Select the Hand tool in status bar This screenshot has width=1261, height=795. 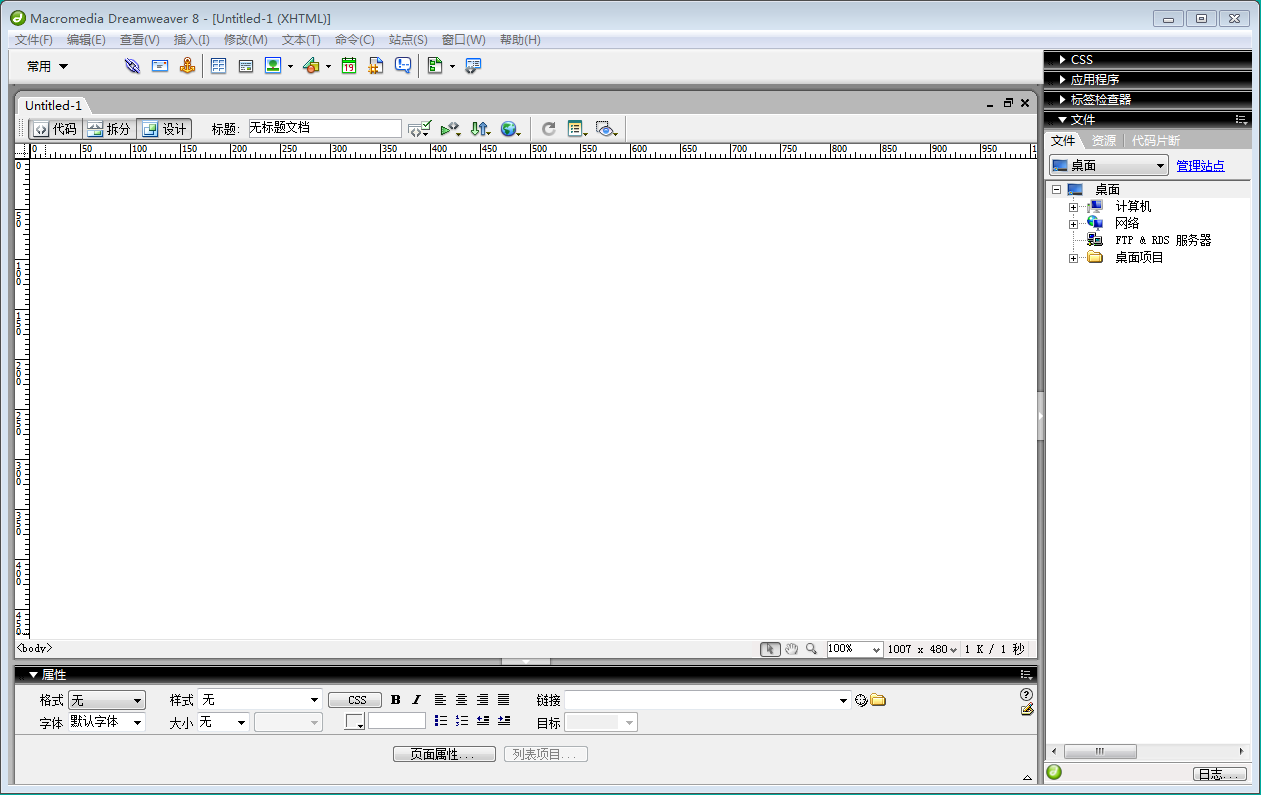[x=791, y=649]
